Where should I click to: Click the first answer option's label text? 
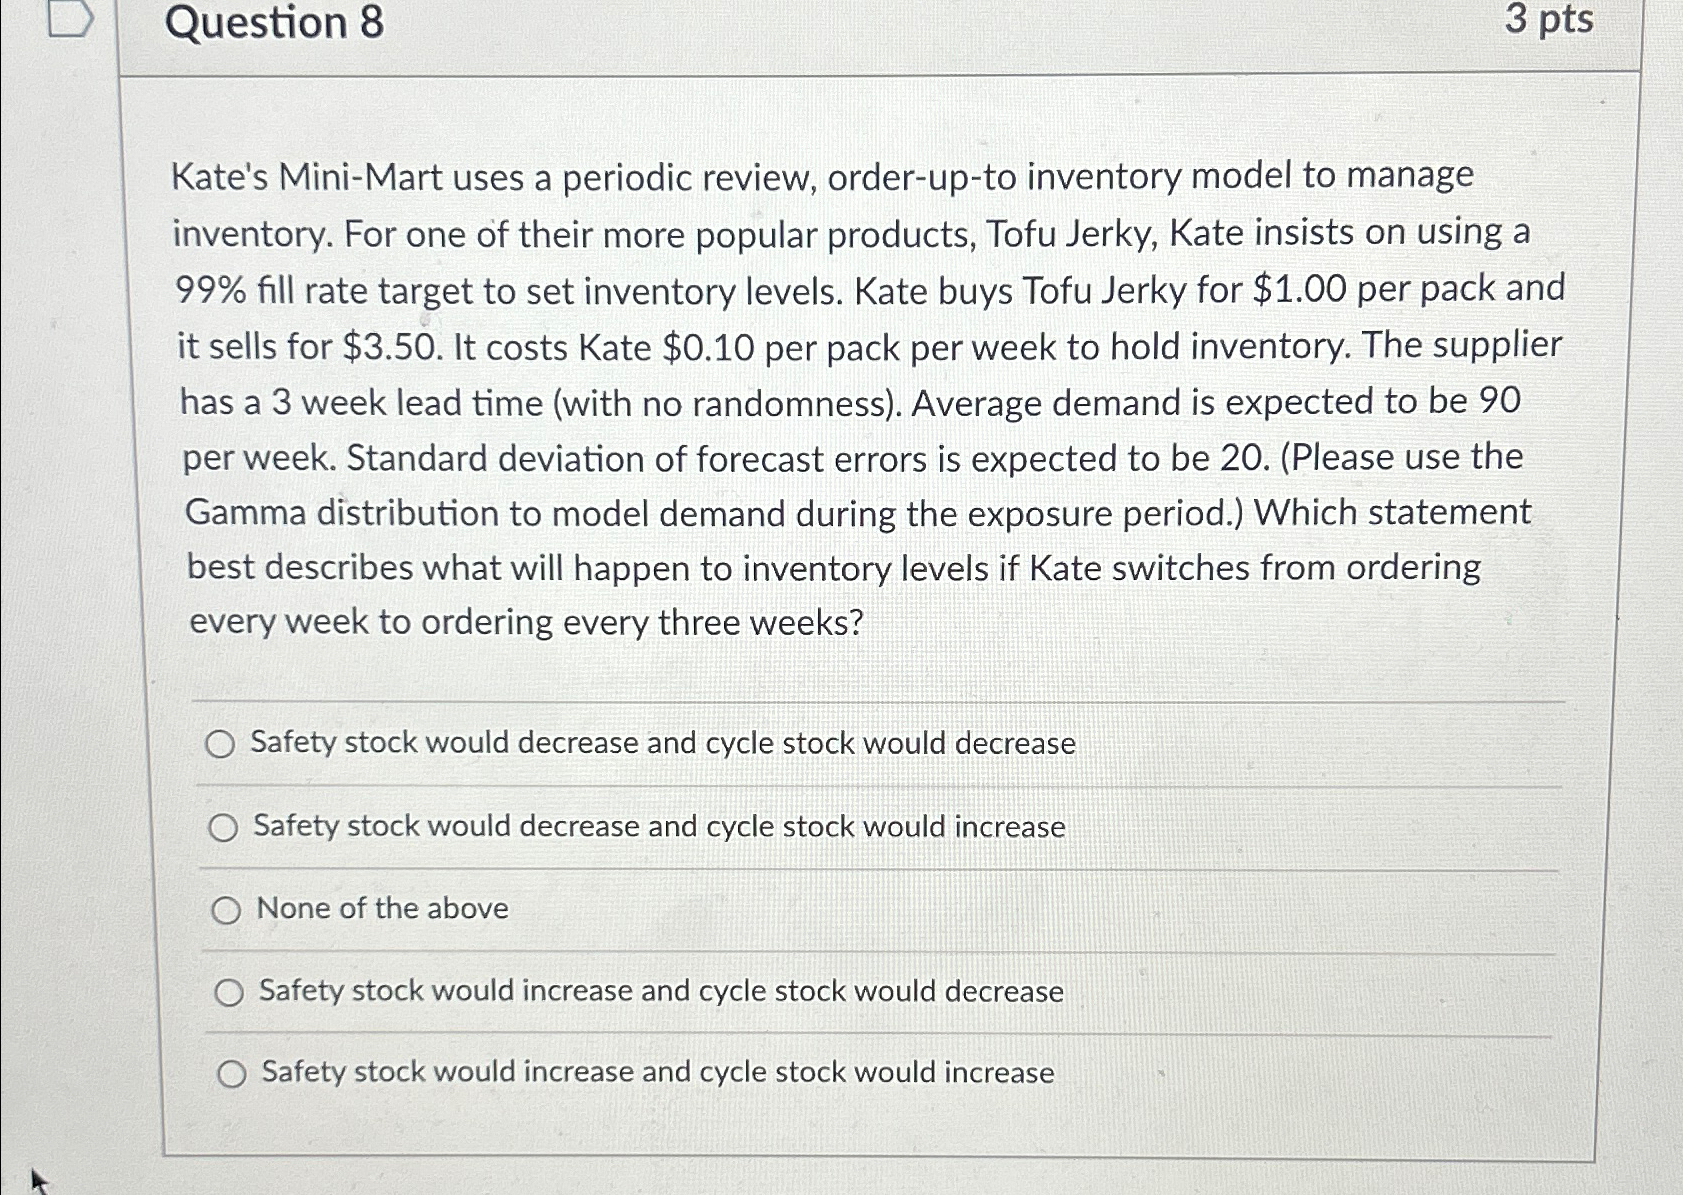tap(663, 743)
